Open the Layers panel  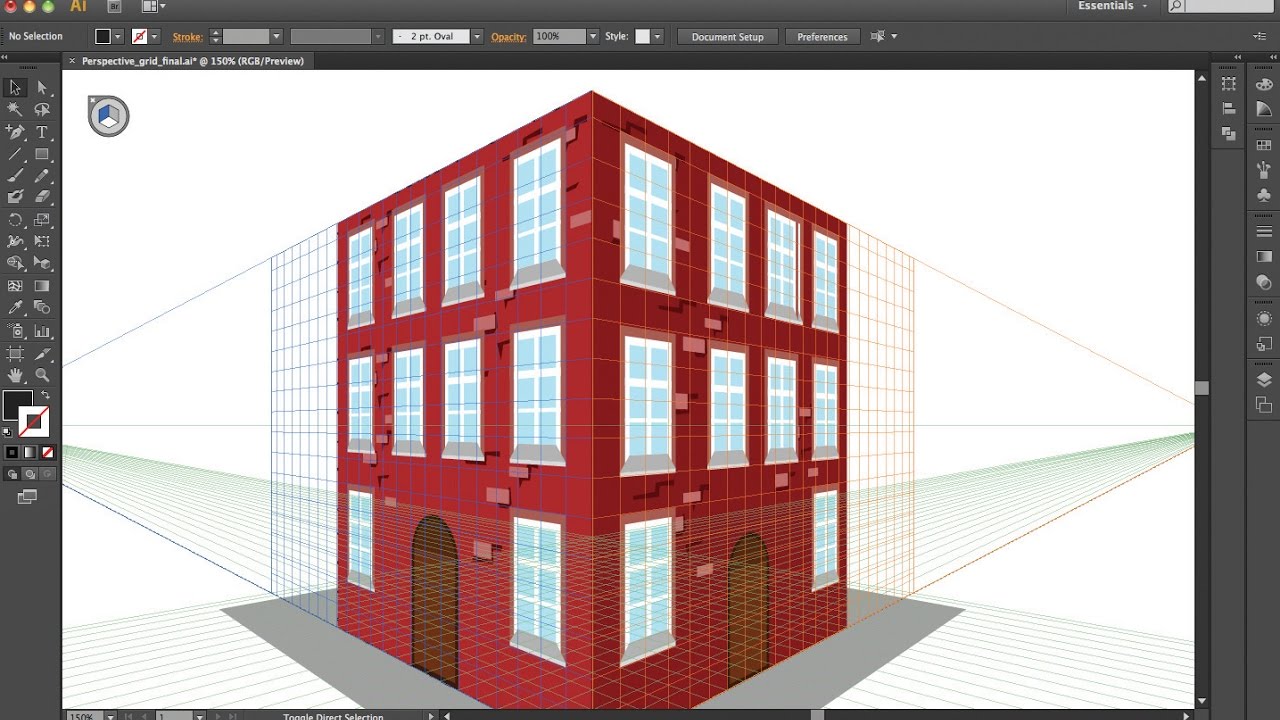[x=1264, y=379]
